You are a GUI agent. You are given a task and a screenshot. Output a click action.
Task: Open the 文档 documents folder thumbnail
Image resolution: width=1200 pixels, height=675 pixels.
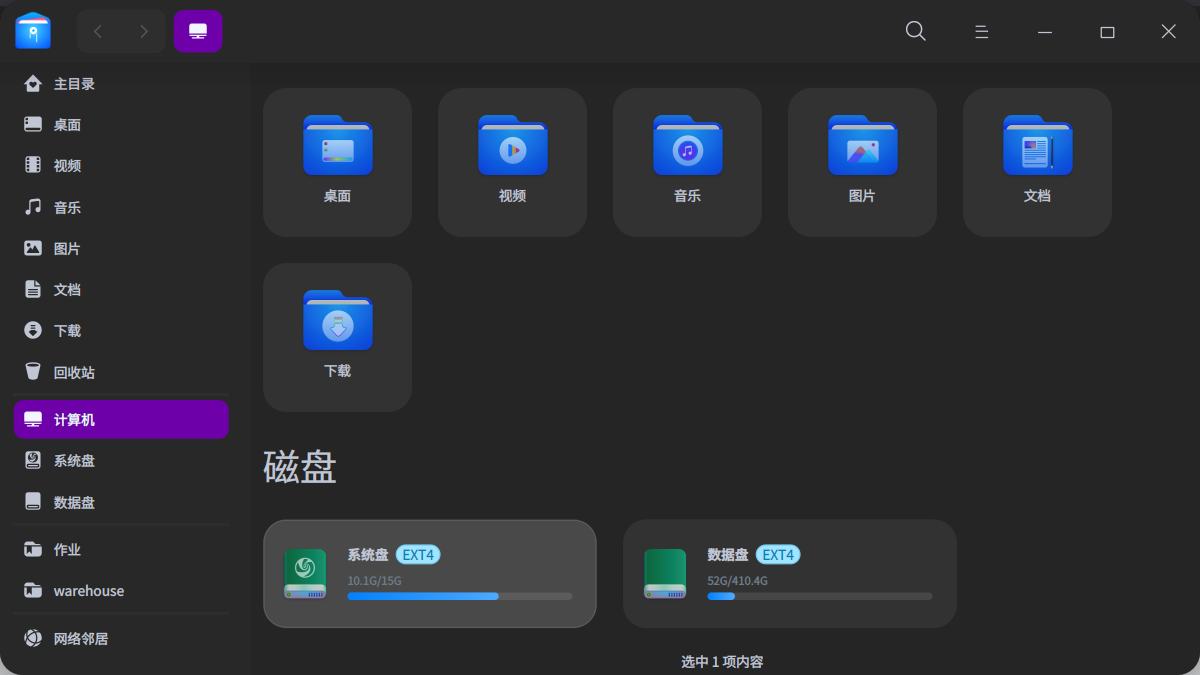click(1037, 162)
